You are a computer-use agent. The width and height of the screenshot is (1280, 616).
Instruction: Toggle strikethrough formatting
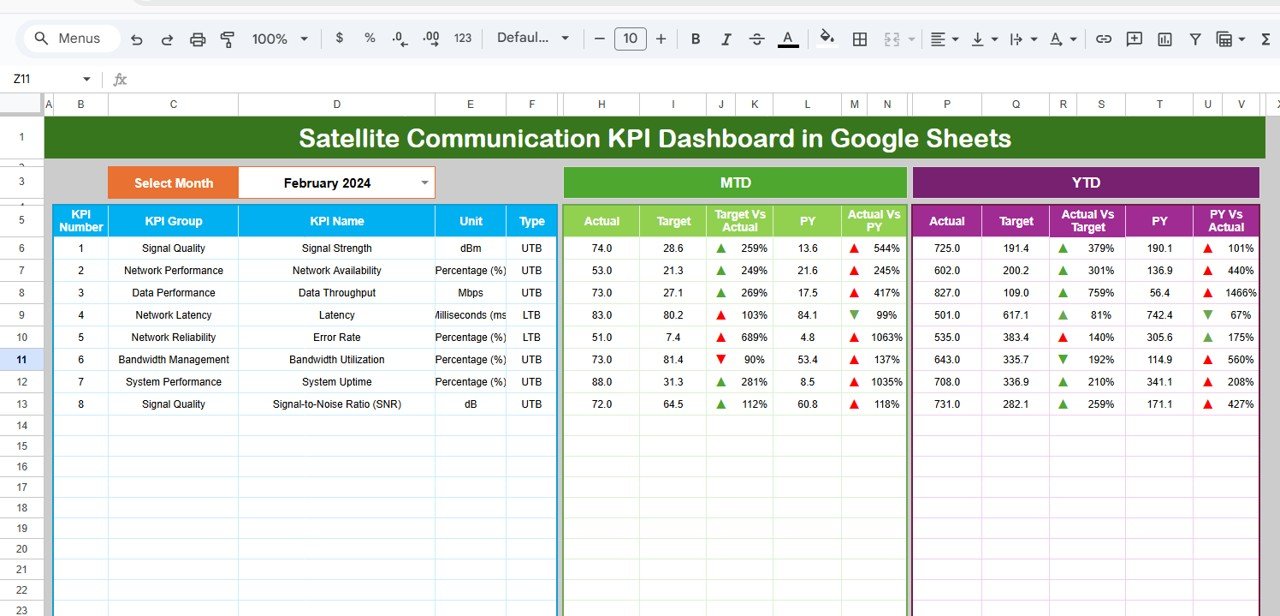point(757,38)
